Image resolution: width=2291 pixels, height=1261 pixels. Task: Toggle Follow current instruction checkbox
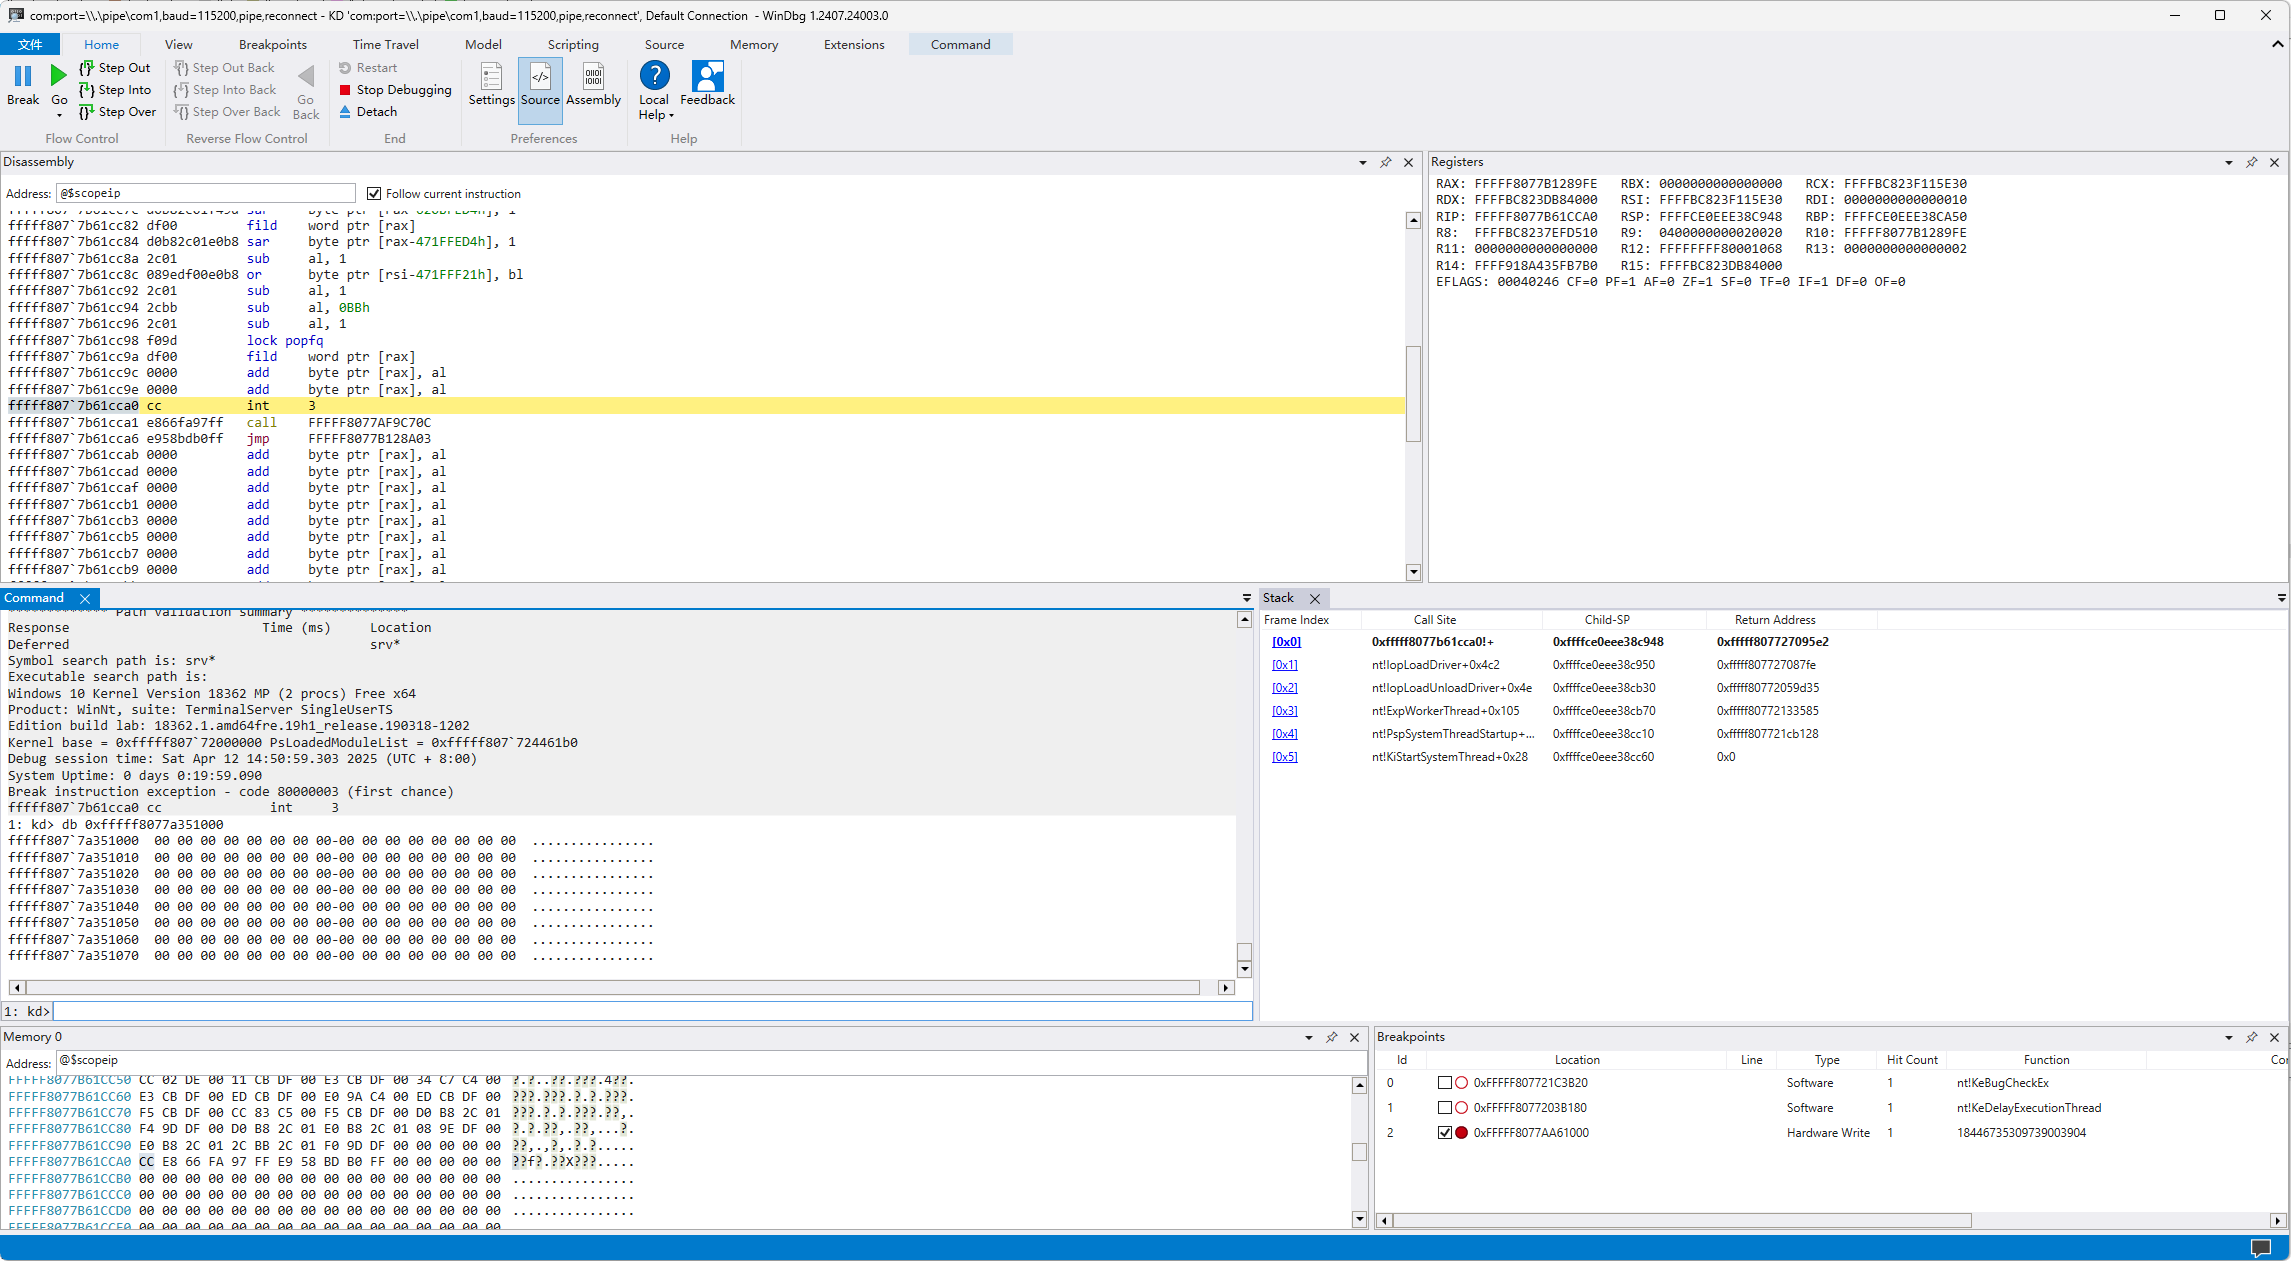(374, 193)
